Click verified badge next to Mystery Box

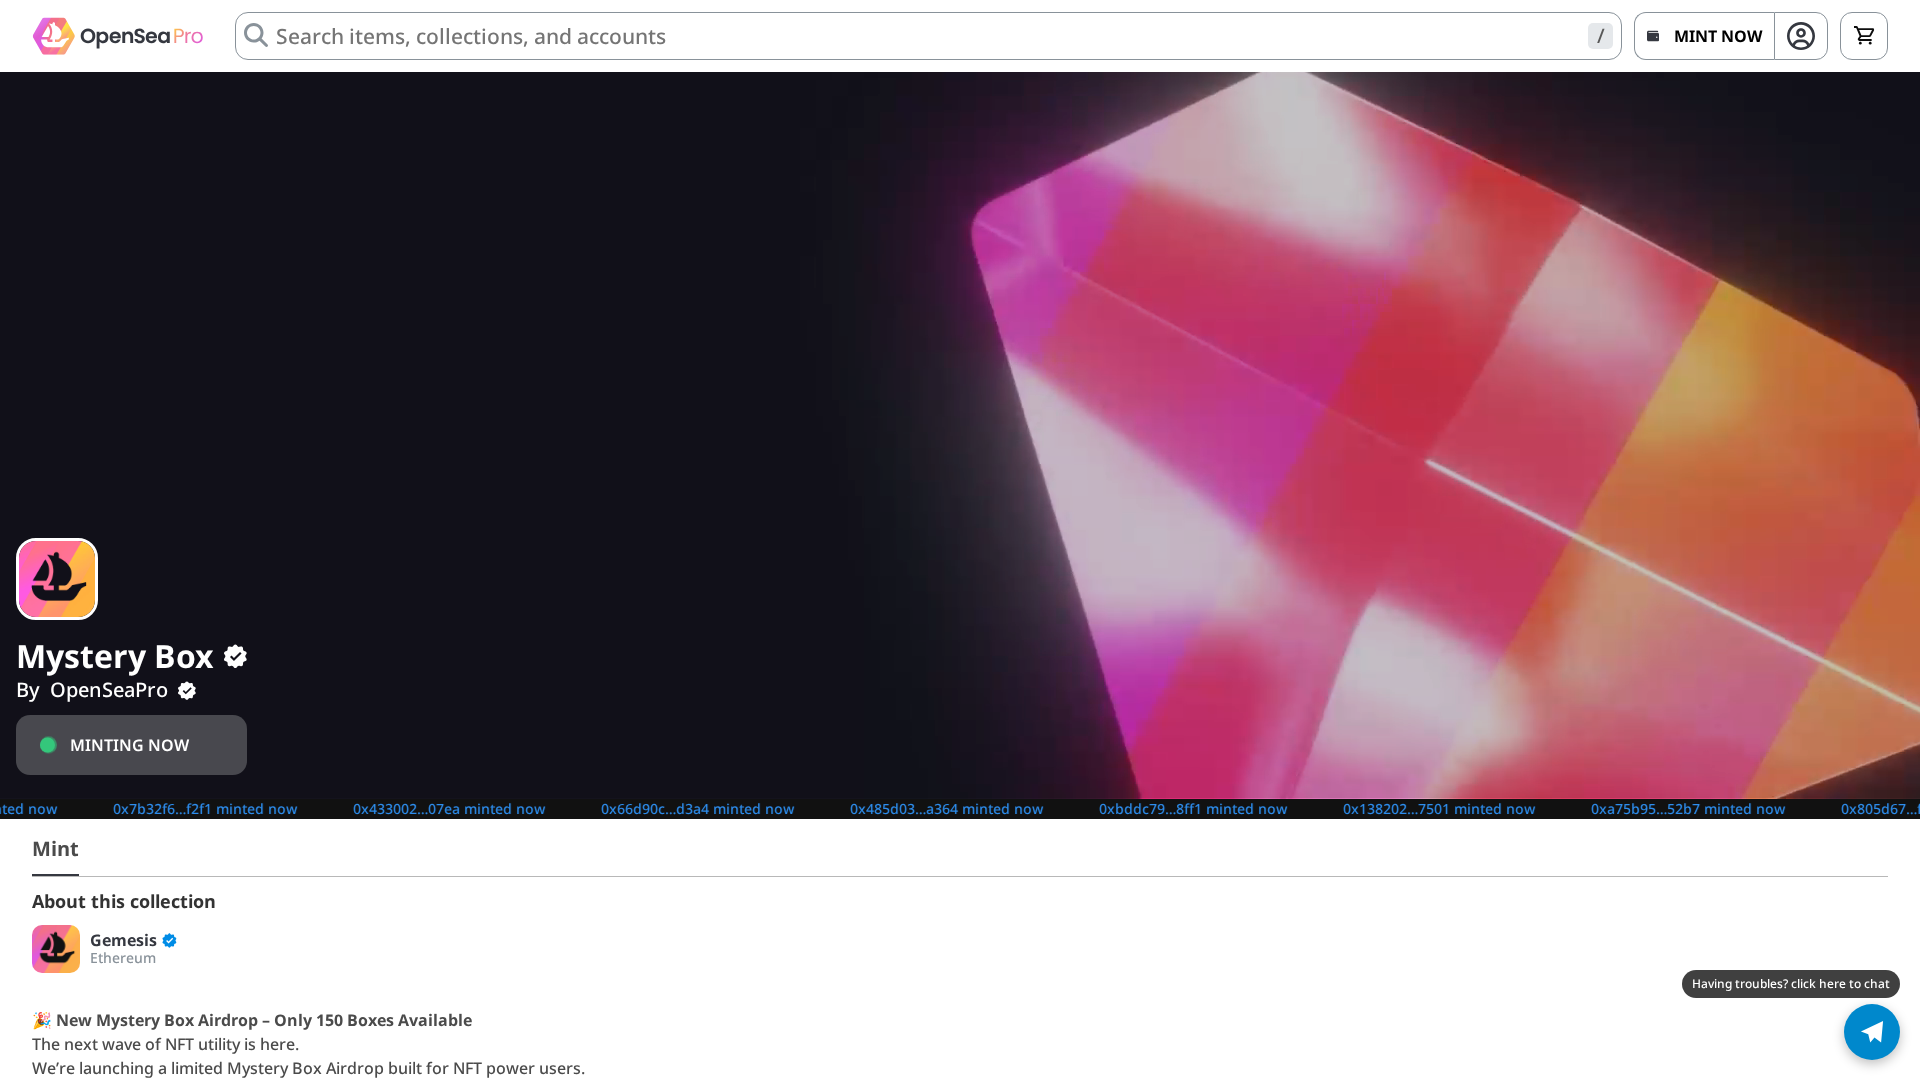[x=235, y=657]
